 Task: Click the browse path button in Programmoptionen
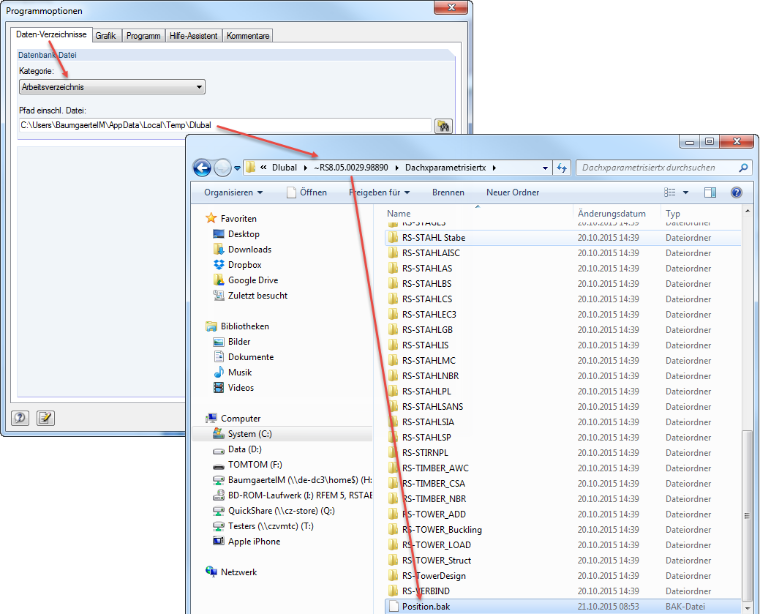pos(443,126)
